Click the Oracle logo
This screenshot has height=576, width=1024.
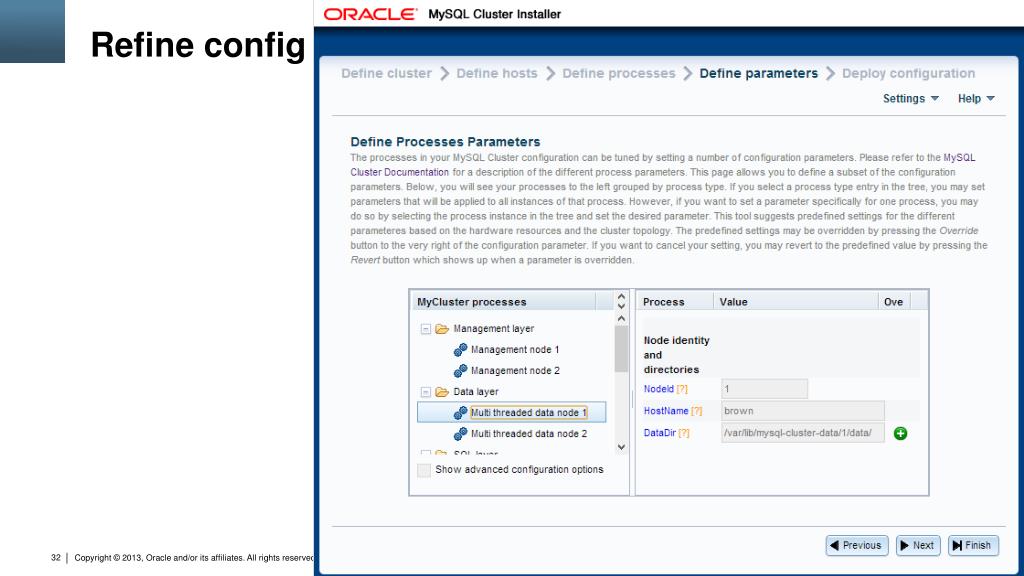[370, 14]
